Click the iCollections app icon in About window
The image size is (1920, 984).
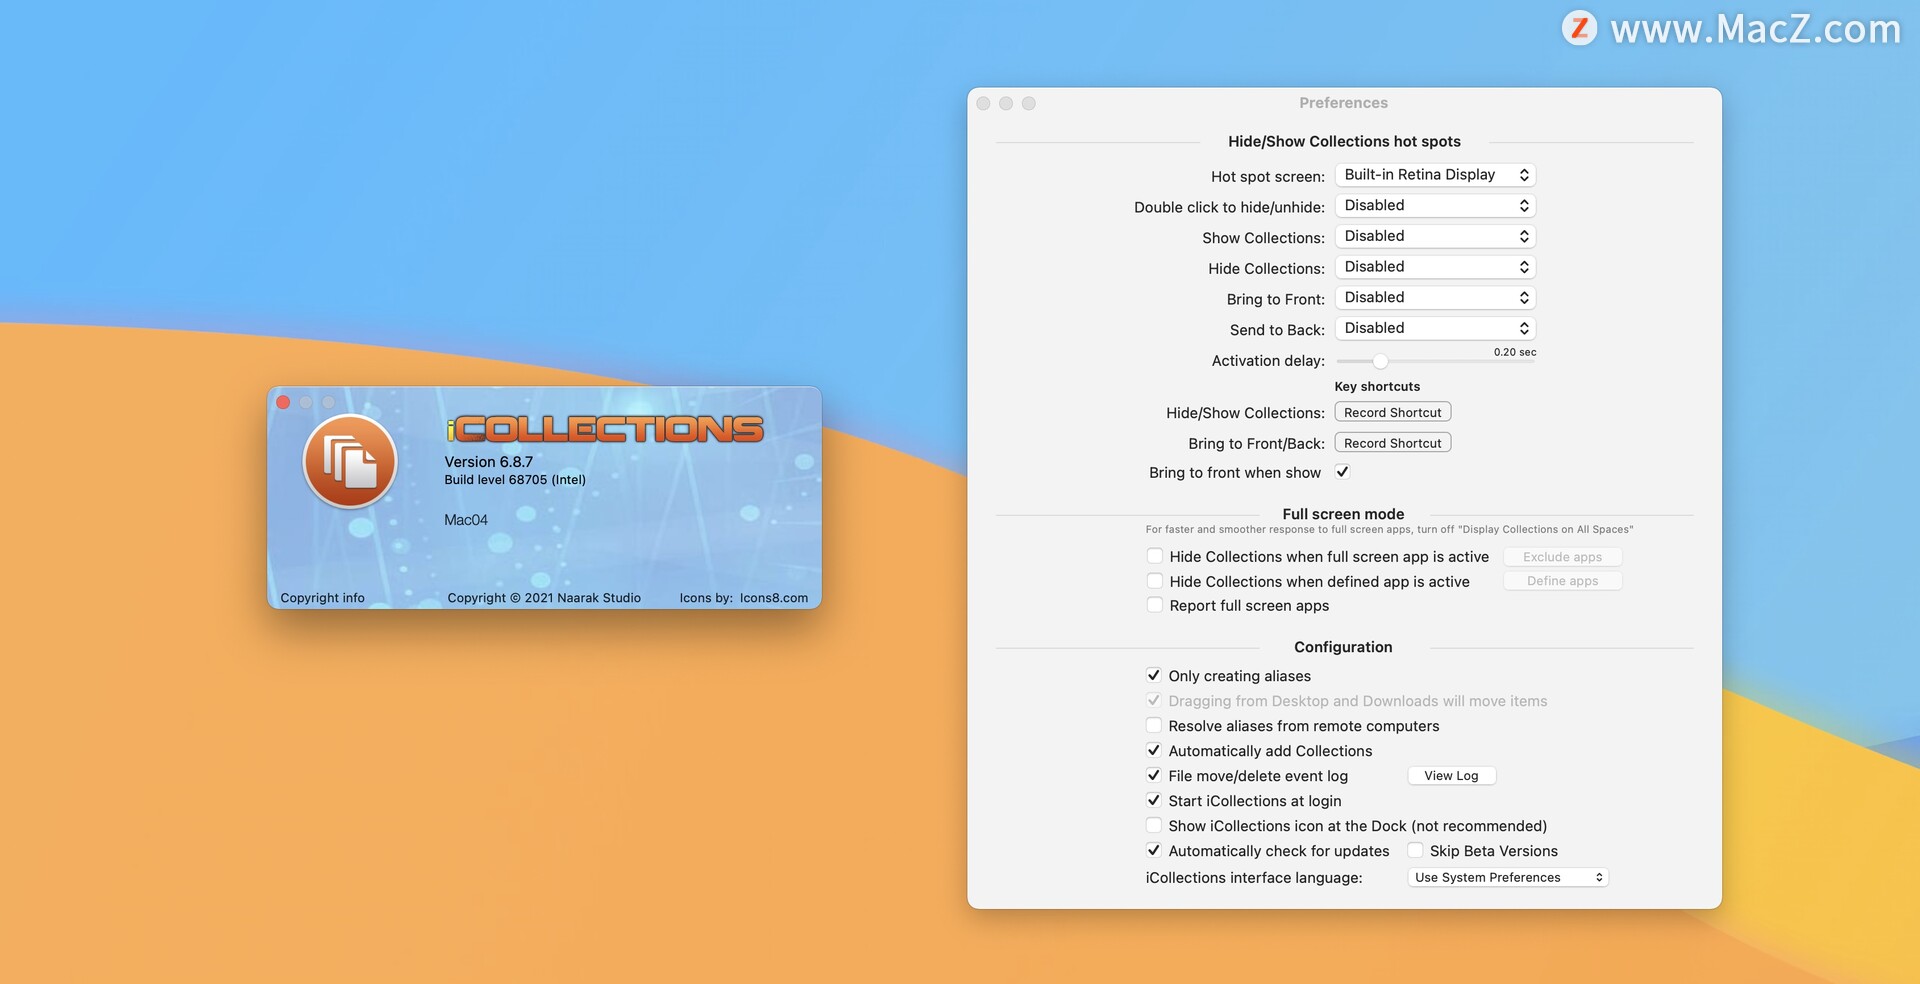[x=350, y=461]
